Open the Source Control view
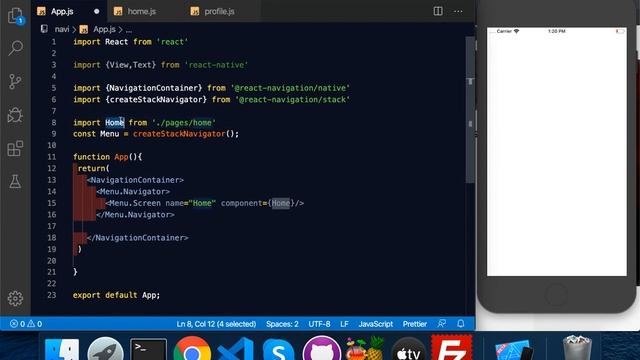 [x=15, y=81]
